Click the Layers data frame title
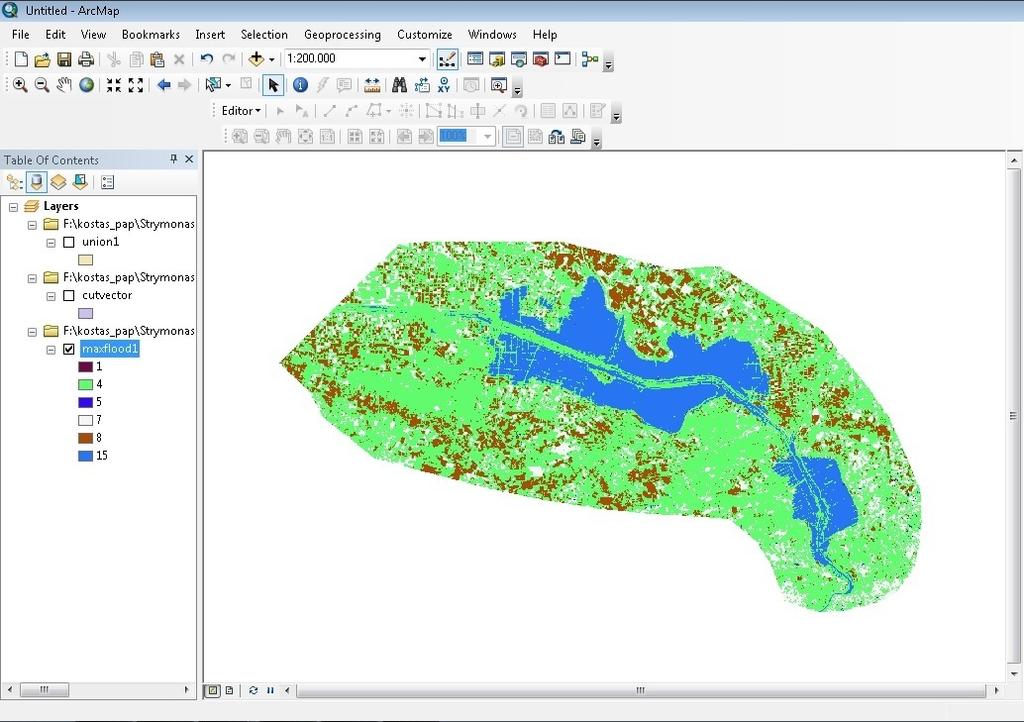 (61, 206)
